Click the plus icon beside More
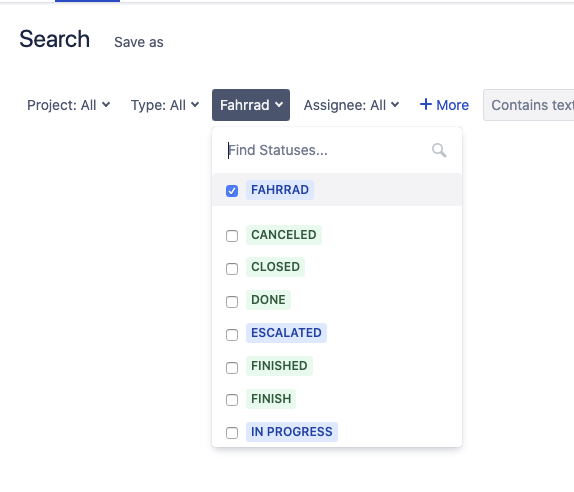This screenshot has height=492, width=574. (x=425, y=104)
